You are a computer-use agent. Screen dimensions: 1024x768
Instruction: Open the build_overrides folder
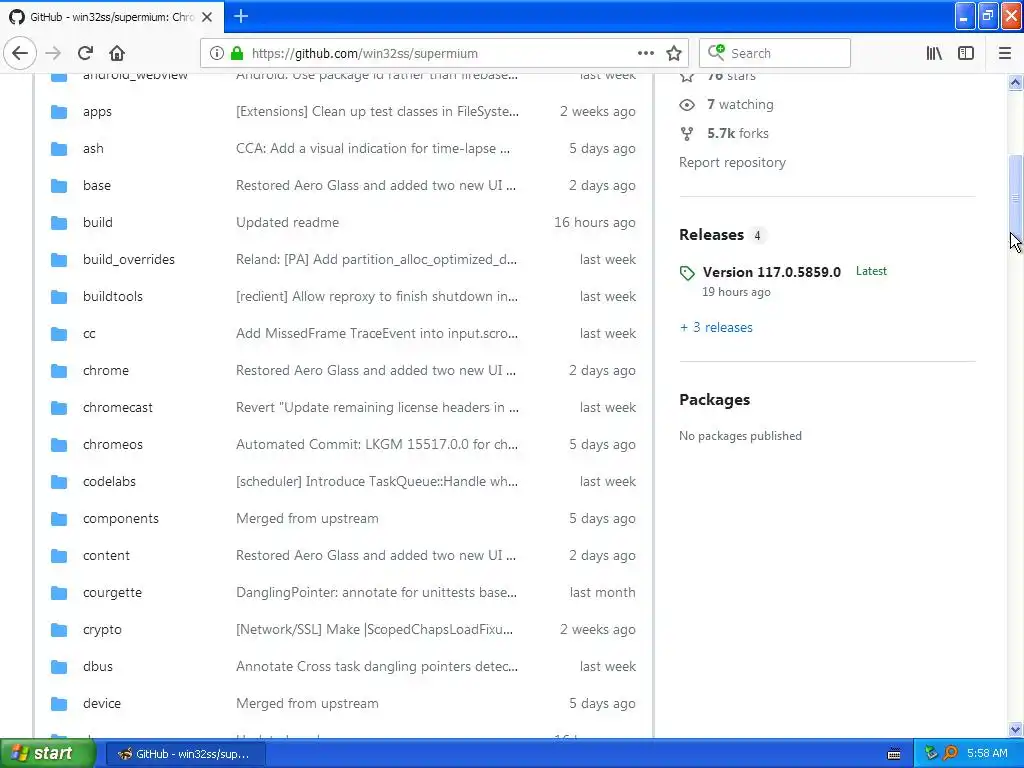coord(129,259)
